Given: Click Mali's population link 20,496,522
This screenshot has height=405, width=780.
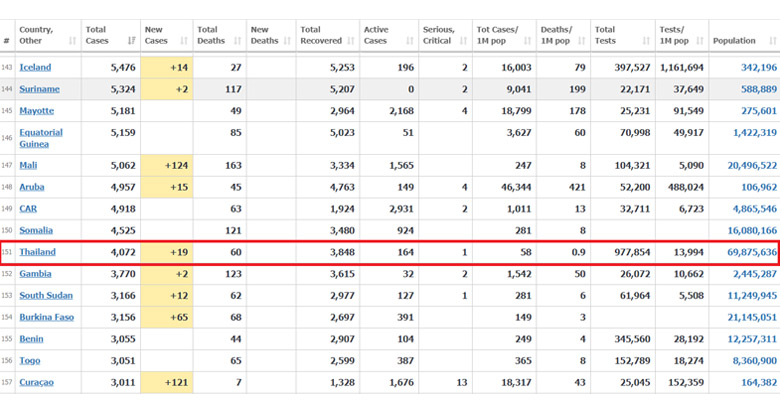Looking at the screenshot, I should (744, 166).
